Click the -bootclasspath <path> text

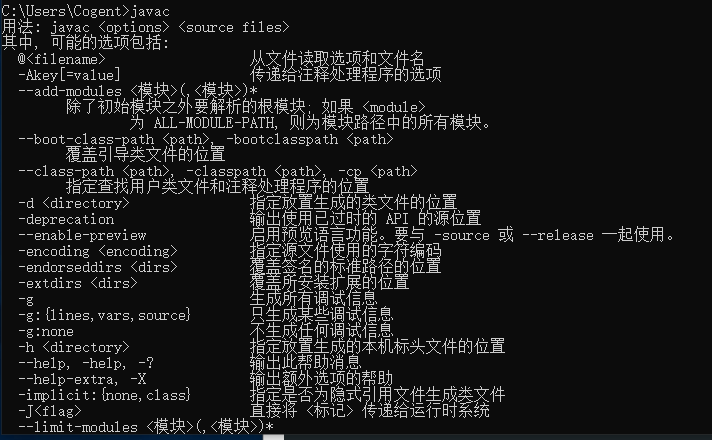click(309, 139)
